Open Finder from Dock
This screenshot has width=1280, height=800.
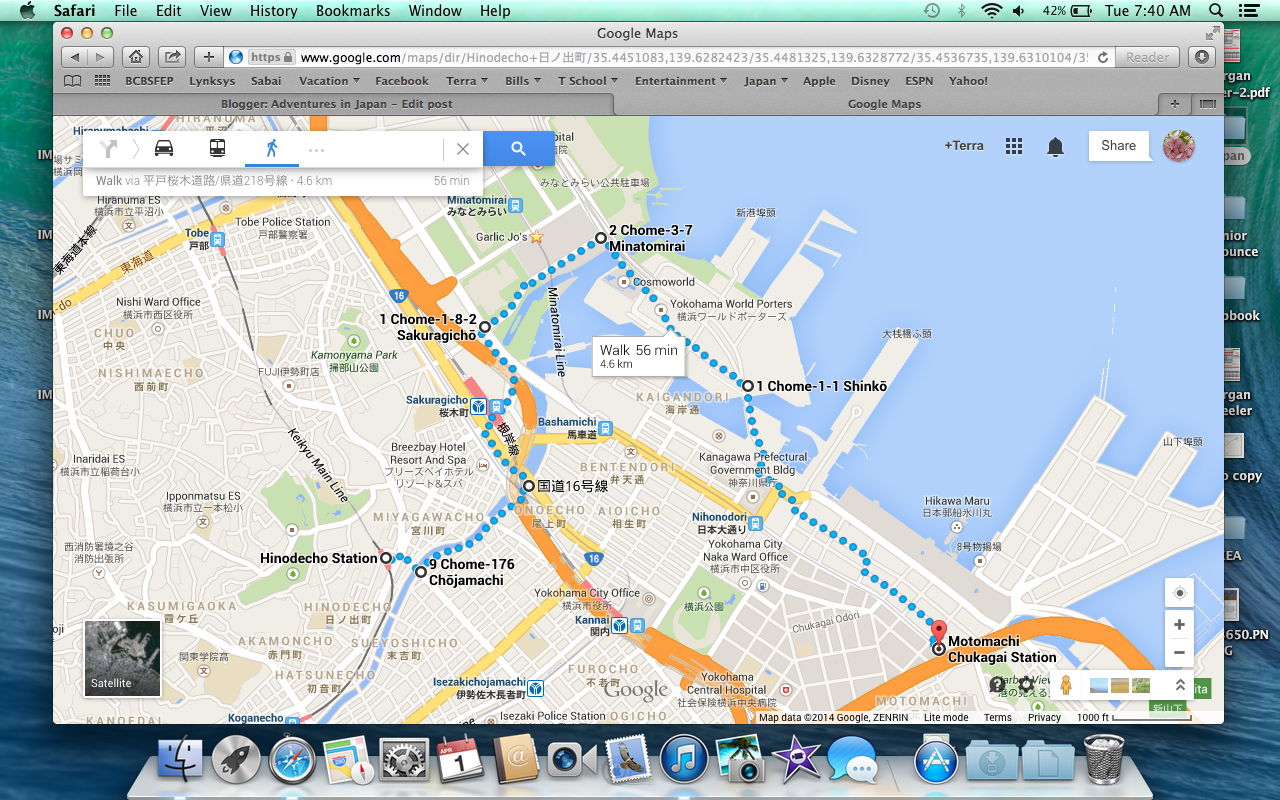tap(180, 759)
